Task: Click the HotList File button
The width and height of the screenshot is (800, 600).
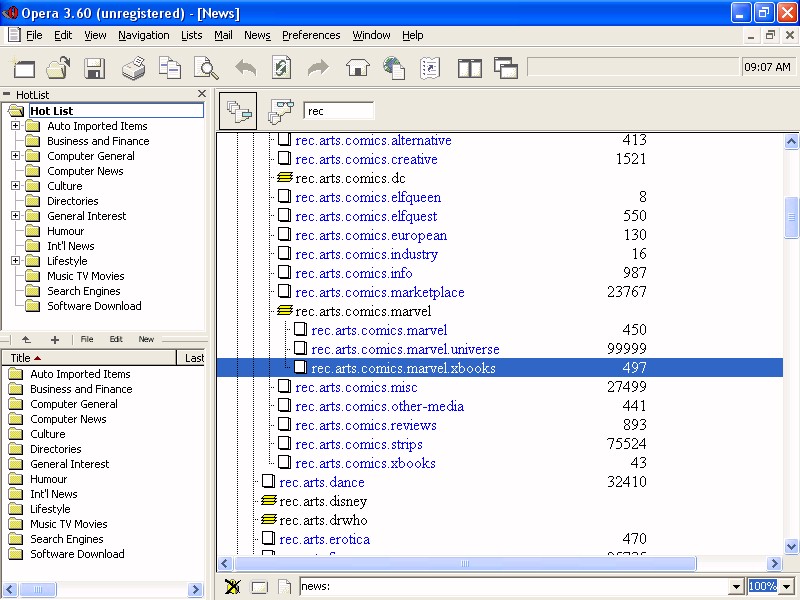Action: [x=87, y=339]
